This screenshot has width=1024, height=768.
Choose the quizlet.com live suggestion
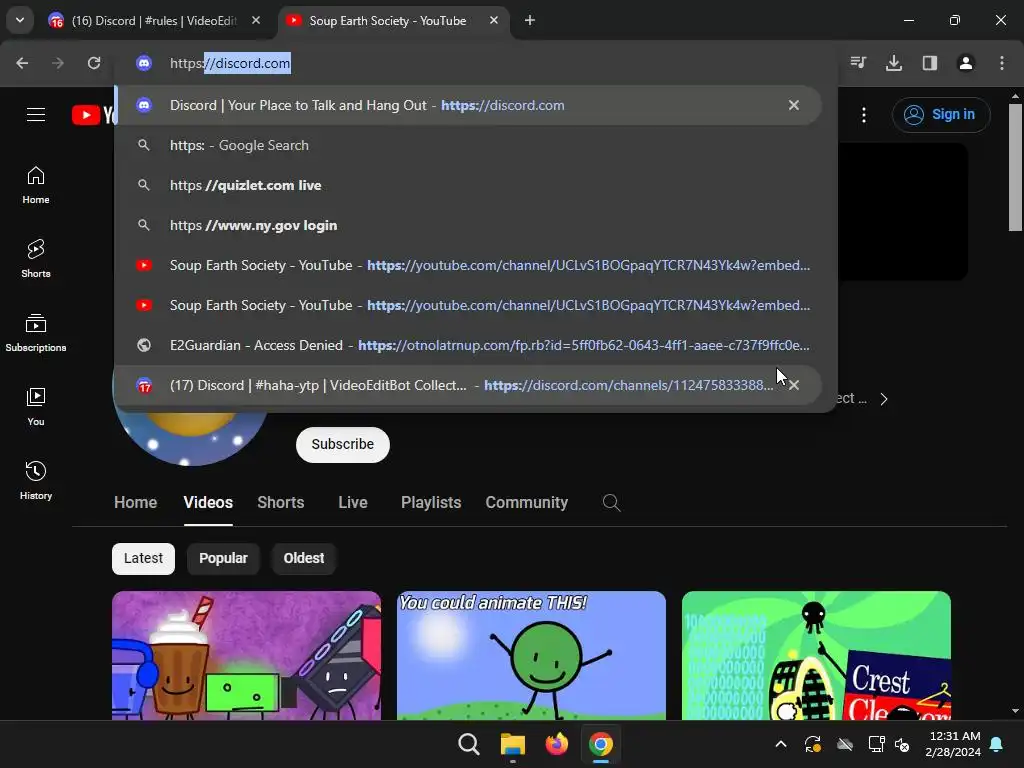468,185
